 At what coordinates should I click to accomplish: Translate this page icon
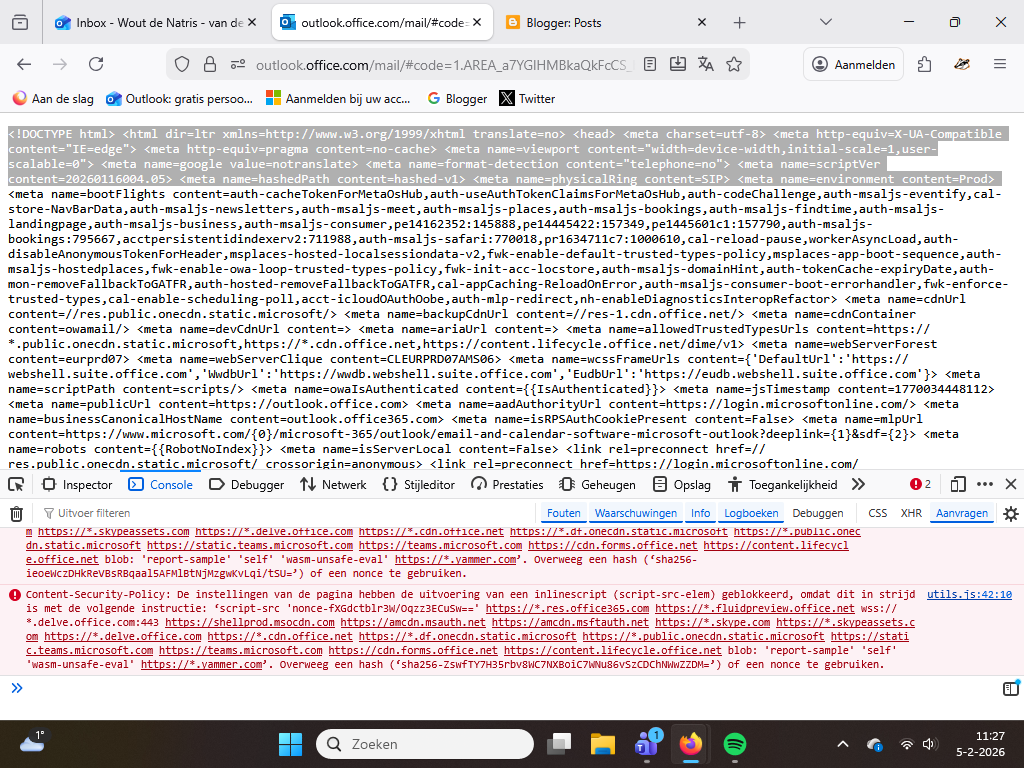pos(706,64)
